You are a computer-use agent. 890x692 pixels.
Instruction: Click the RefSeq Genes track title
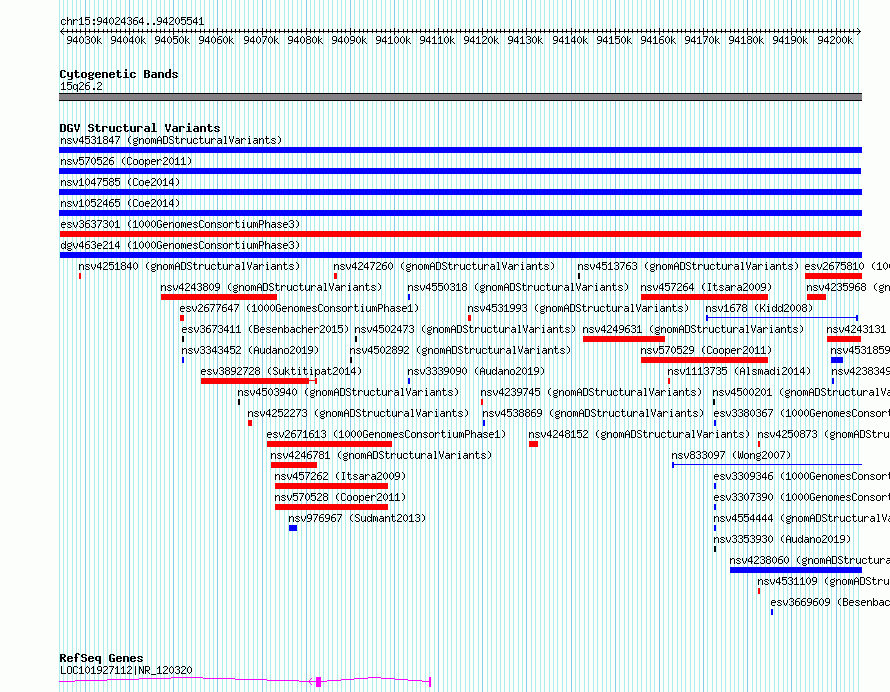coord(102,659)
